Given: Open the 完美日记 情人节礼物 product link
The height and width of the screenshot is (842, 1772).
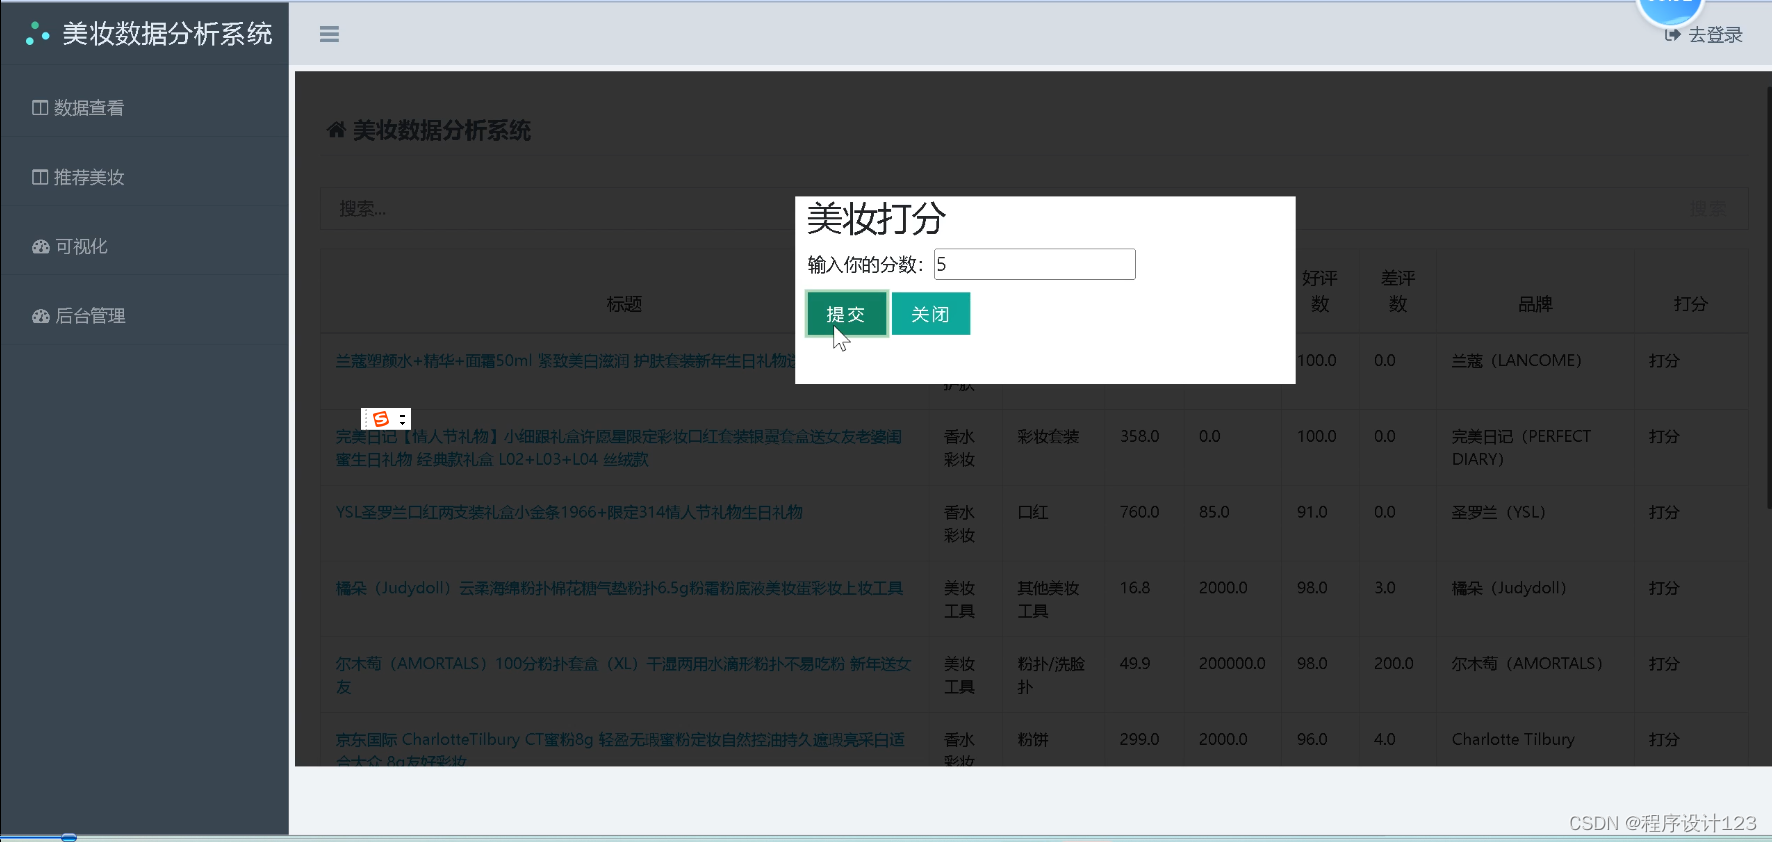Looking at the screenshot, I should [618, 448].
